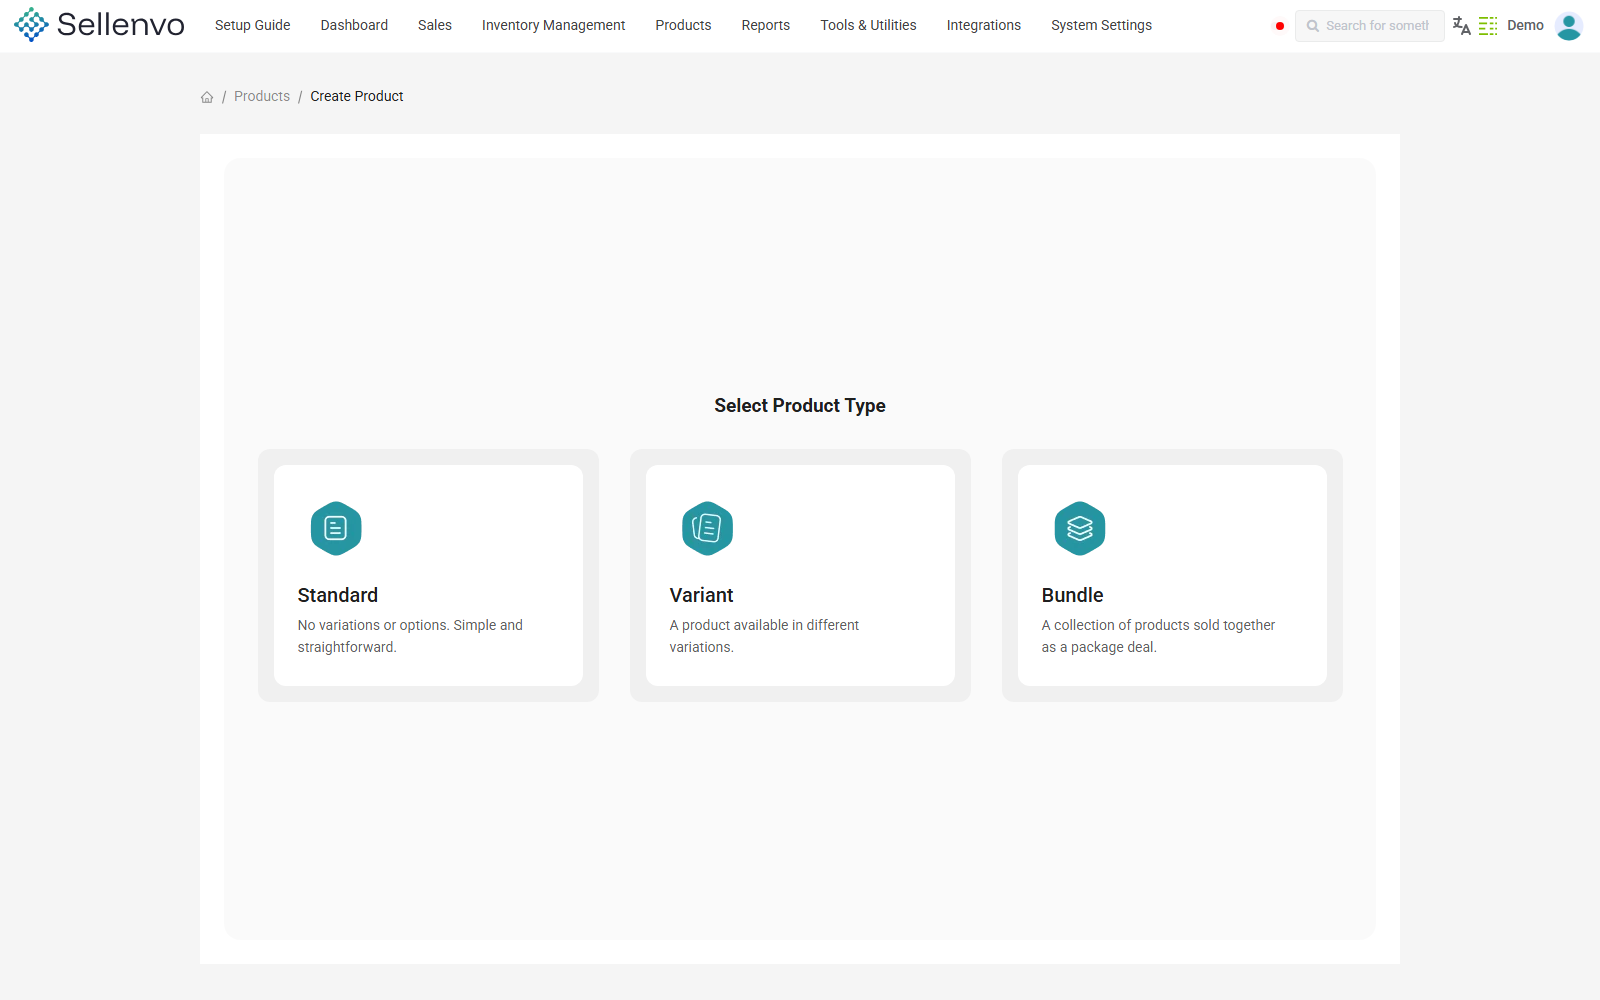The width and height of the screenshot is (1600, 1000).
Task: Open the language translate icon
Action: [1462, 26]
